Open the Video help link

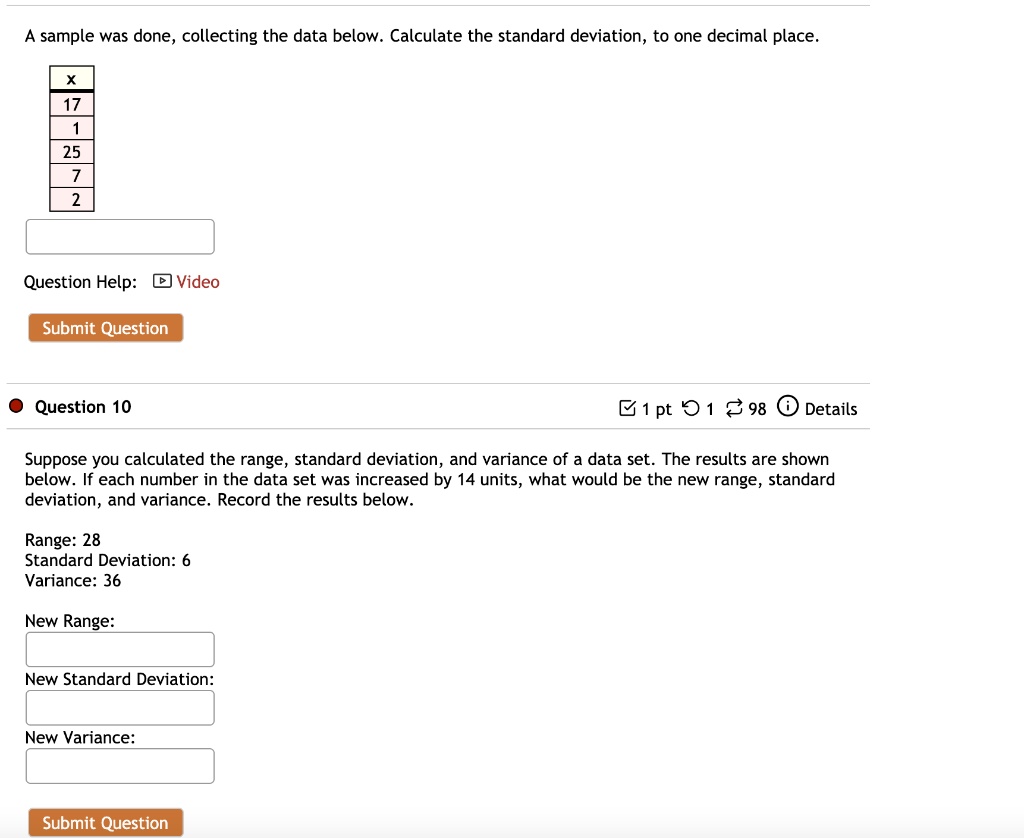coord(197,282)
